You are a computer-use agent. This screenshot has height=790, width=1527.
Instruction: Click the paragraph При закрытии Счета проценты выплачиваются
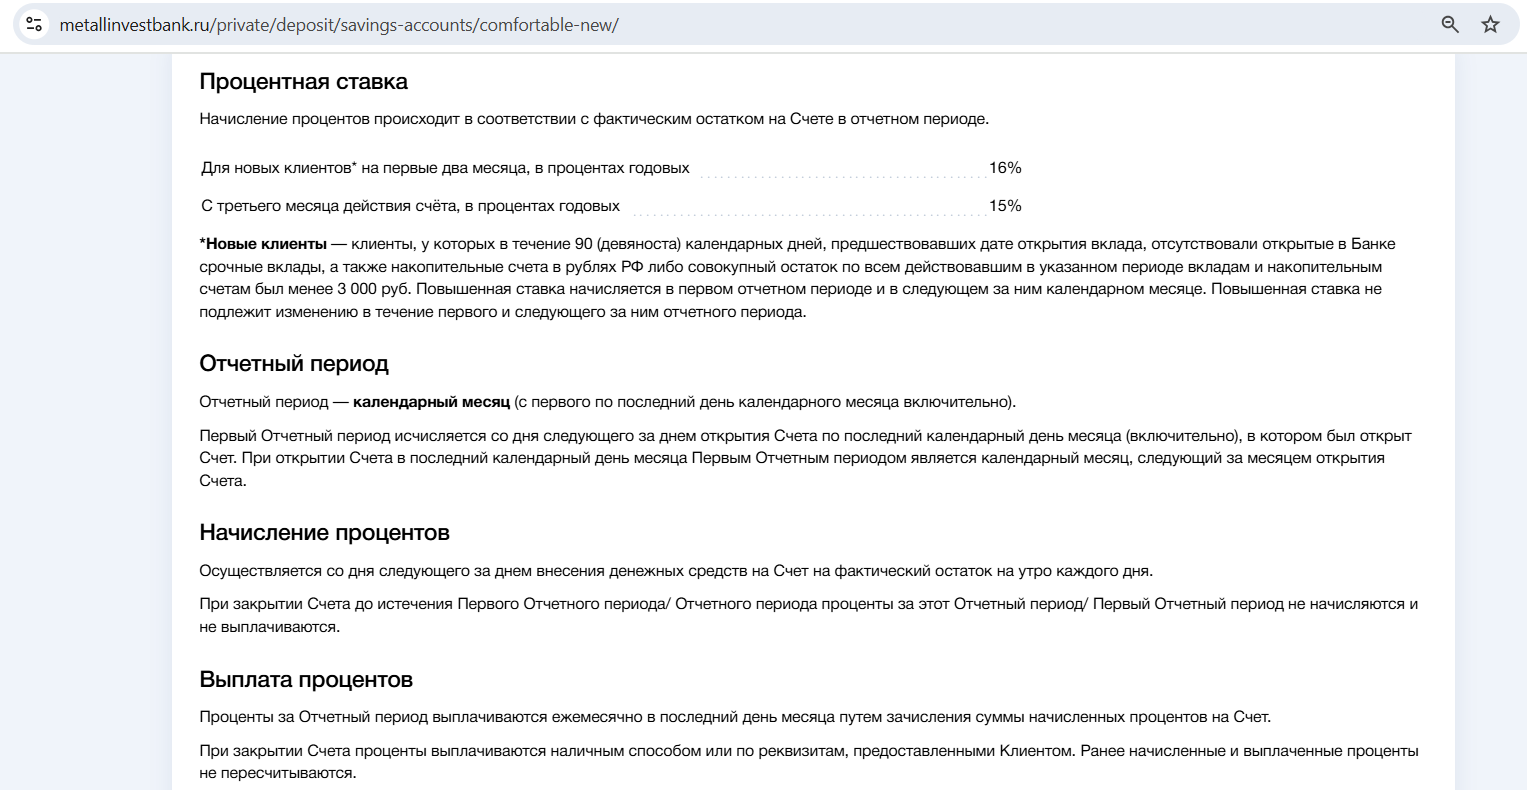[809, 762]
